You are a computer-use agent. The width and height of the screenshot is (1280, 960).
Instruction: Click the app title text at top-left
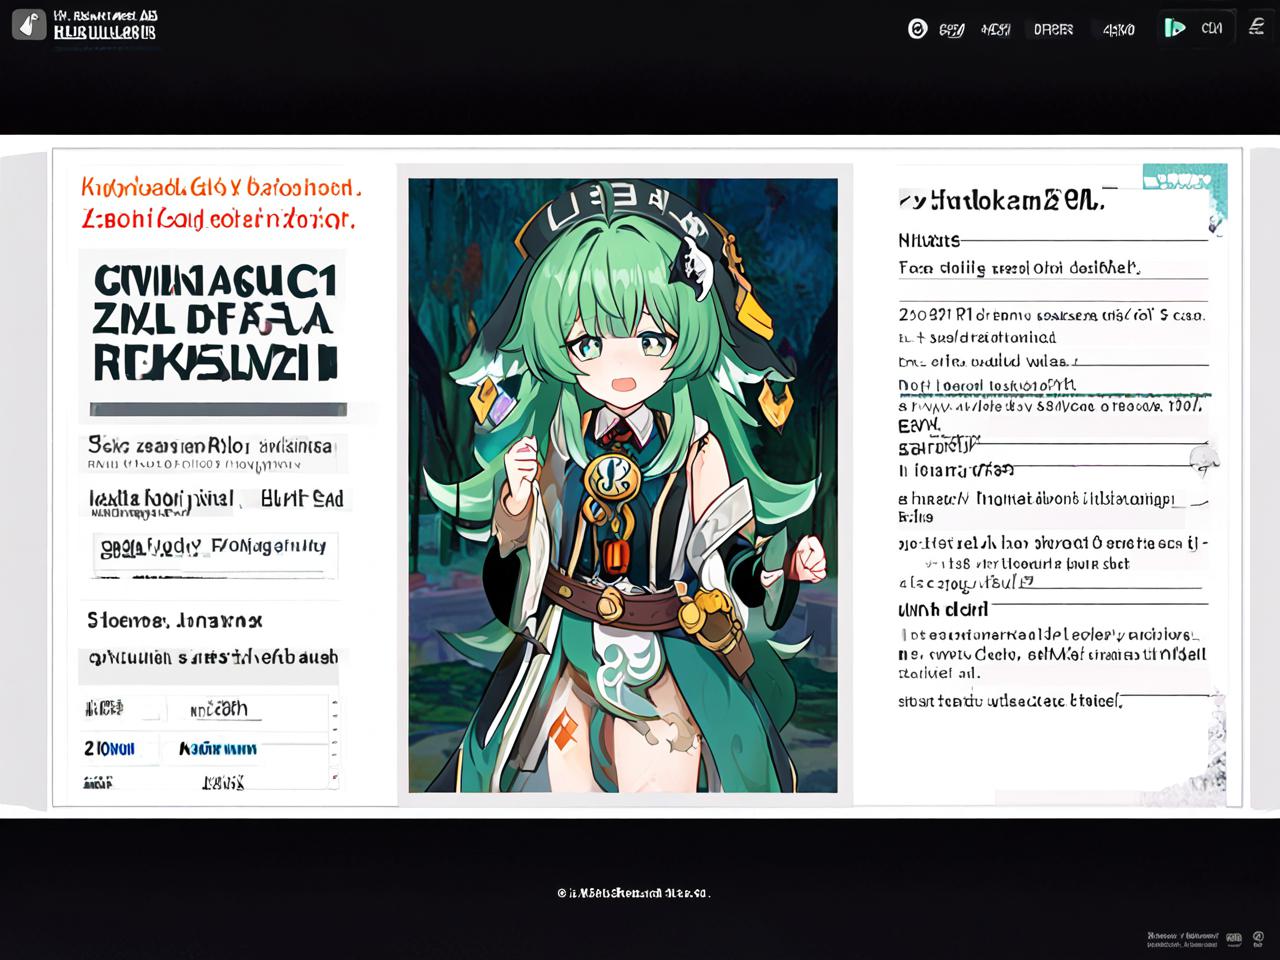pos(105,24)
